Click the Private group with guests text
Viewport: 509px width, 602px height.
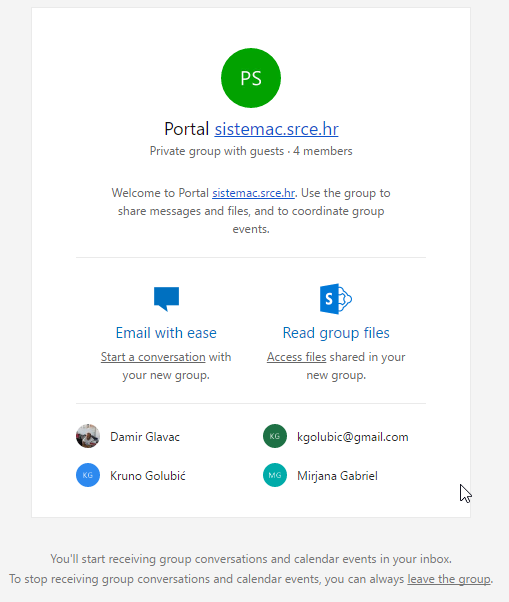[216, 151]
